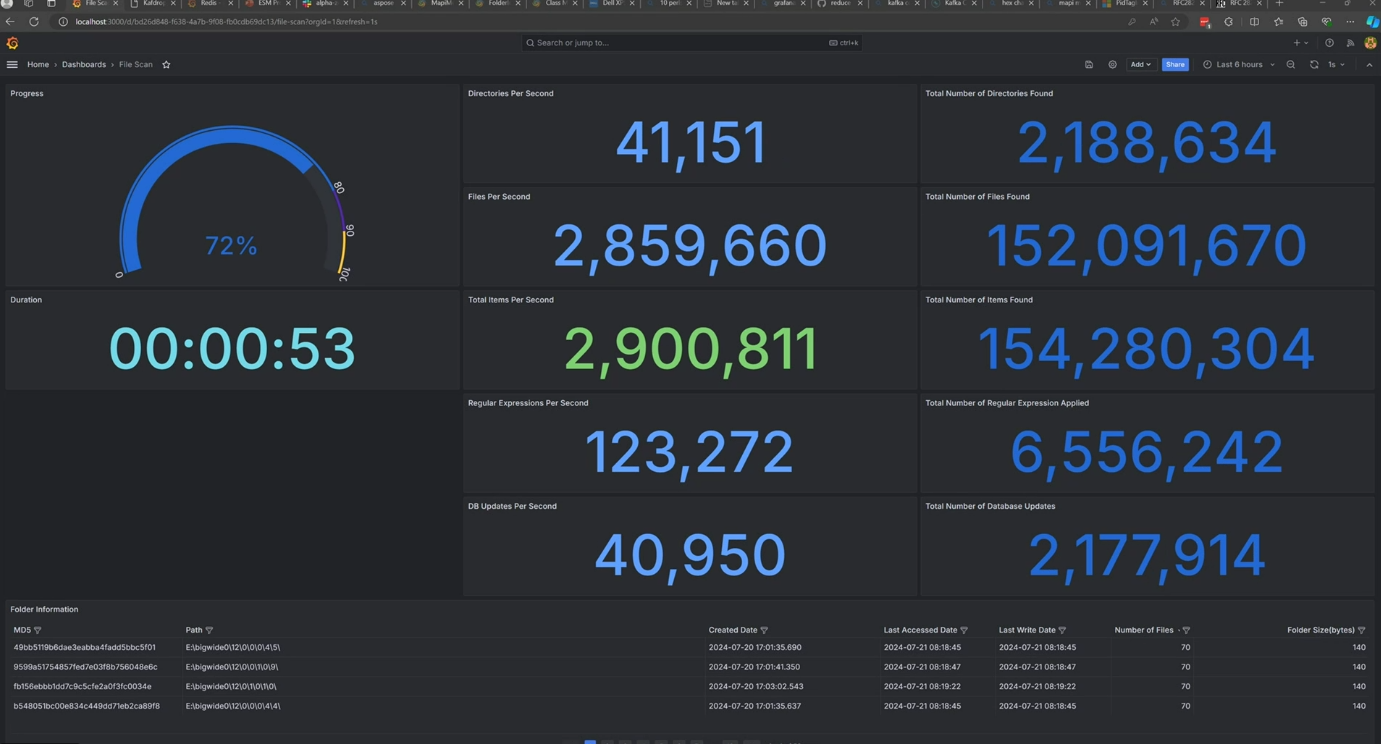1381x744 pixels.
Task: Click the Share button
Action: 1175,65
